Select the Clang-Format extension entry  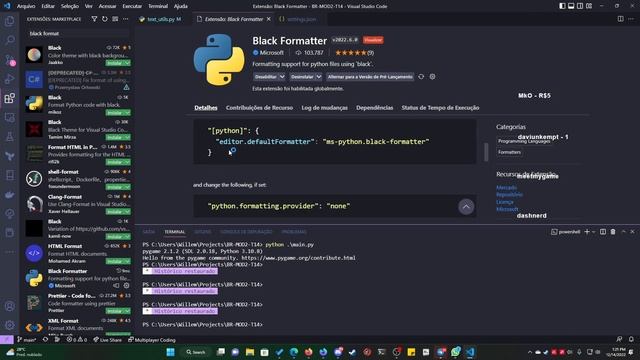(x=78, y=204)
